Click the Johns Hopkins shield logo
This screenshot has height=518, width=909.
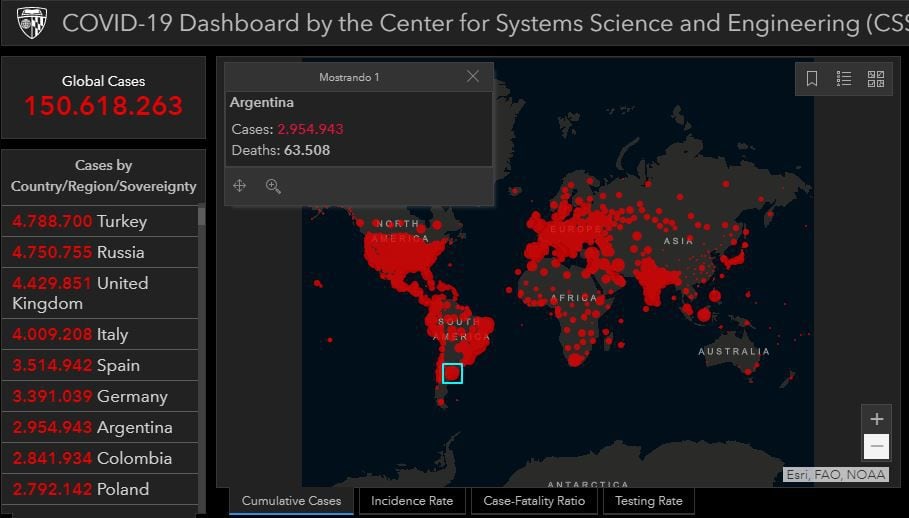[x=32, y=22]
